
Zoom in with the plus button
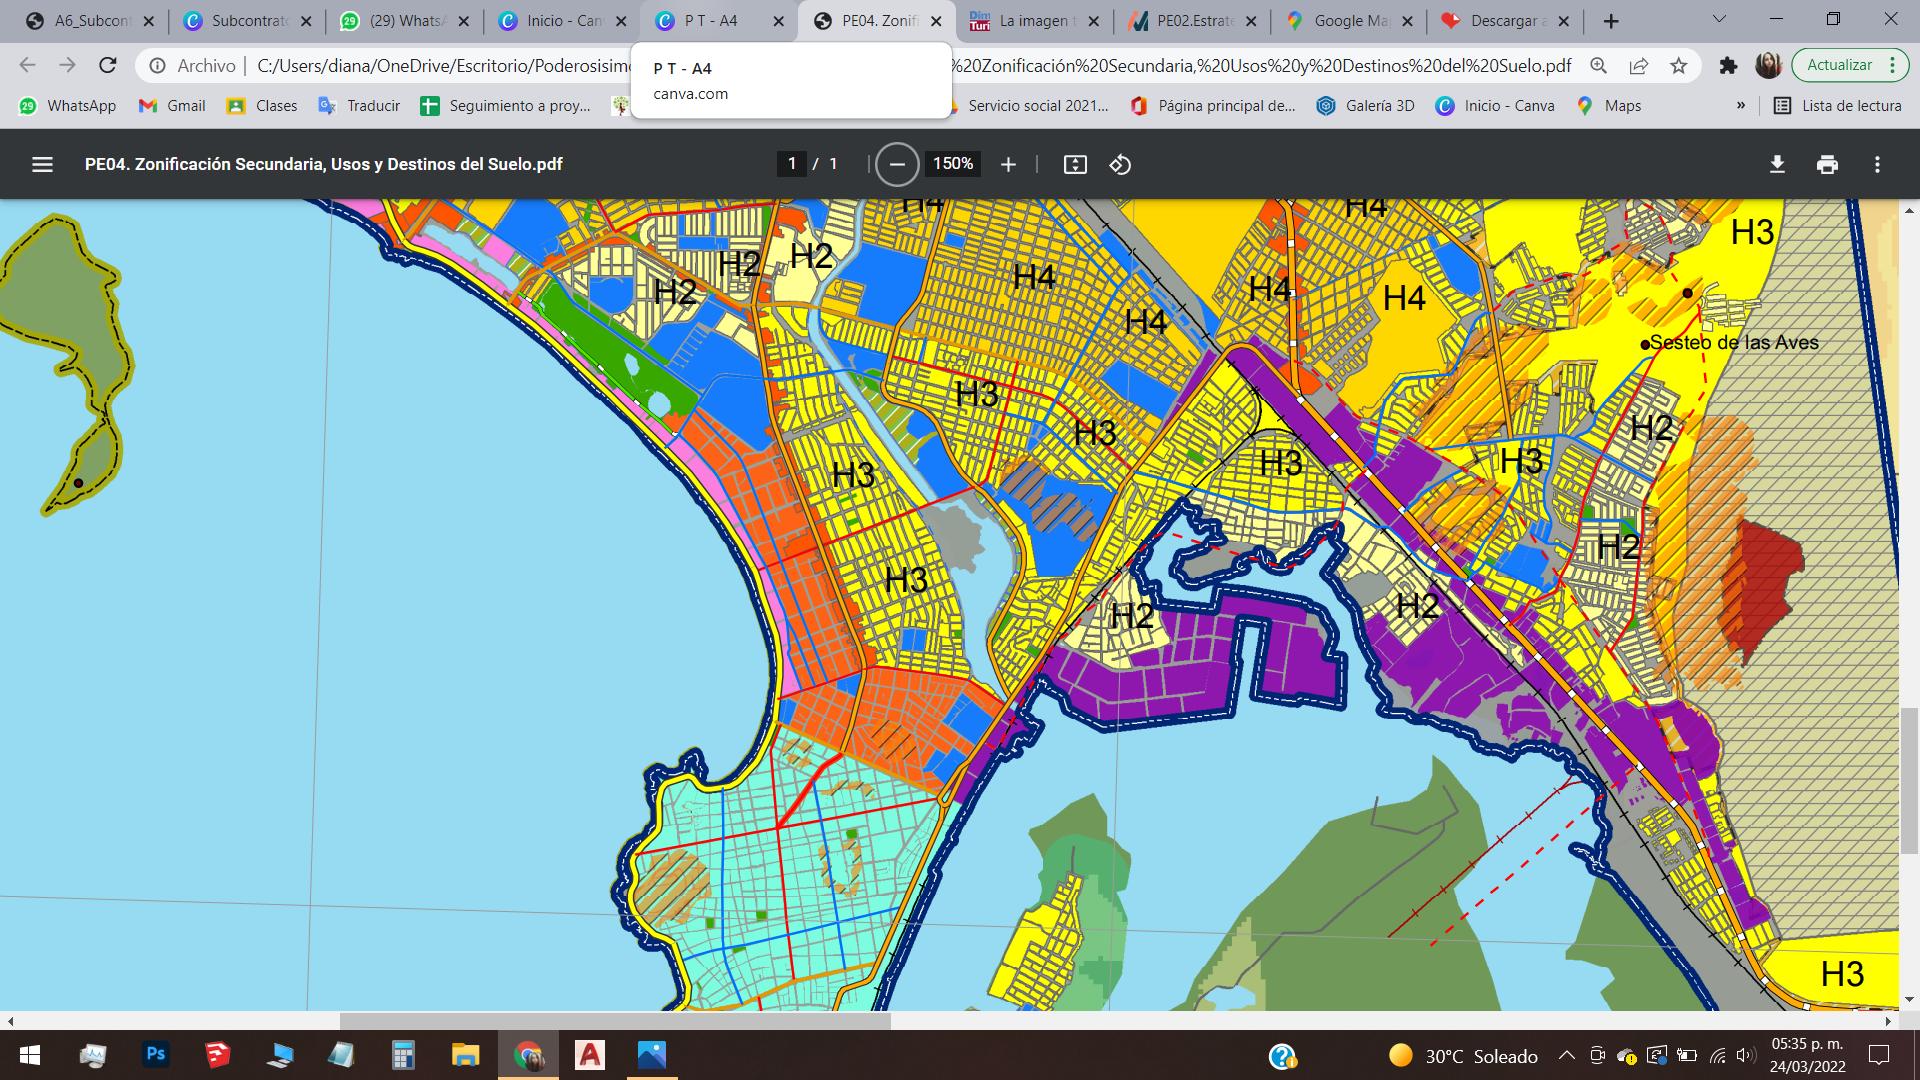pyautogui.click(x=1008, y=164)
